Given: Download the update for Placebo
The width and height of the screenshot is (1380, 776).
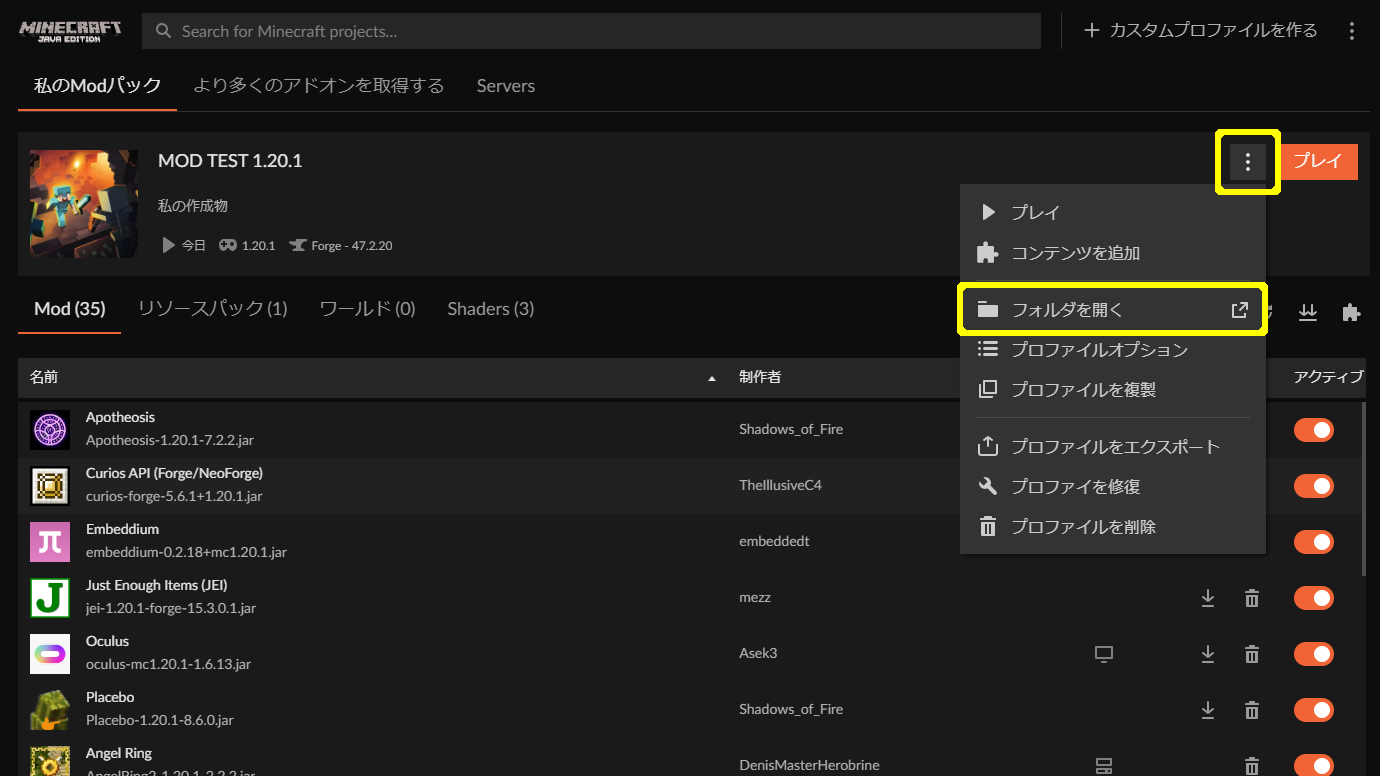Looking at the screenshot, I should click(1208, 710).
